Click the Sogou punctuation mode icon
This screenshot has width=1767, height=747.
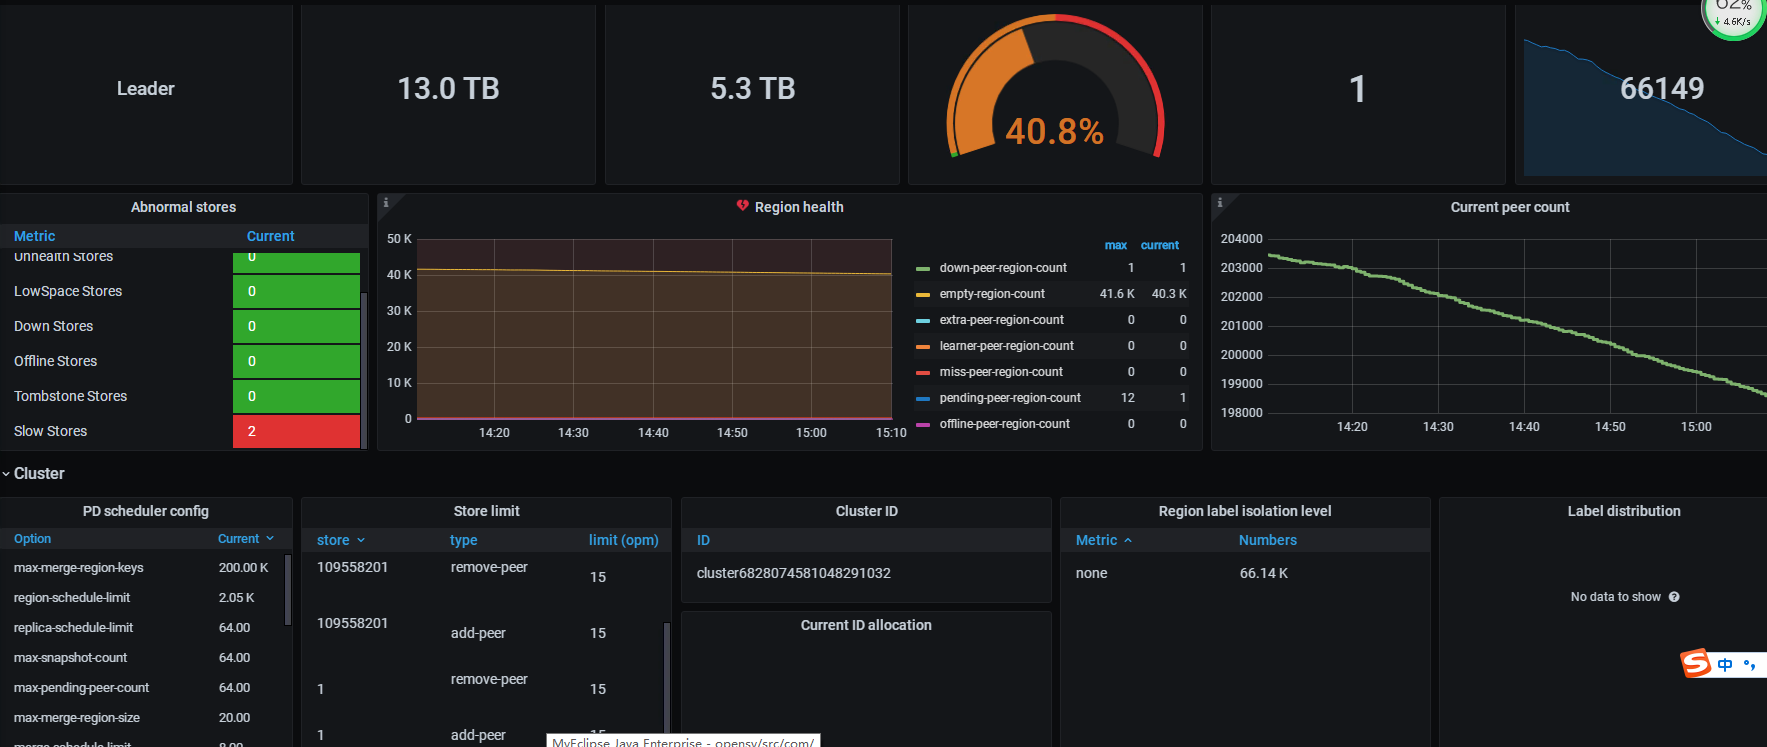click(x=1749, y=664)
